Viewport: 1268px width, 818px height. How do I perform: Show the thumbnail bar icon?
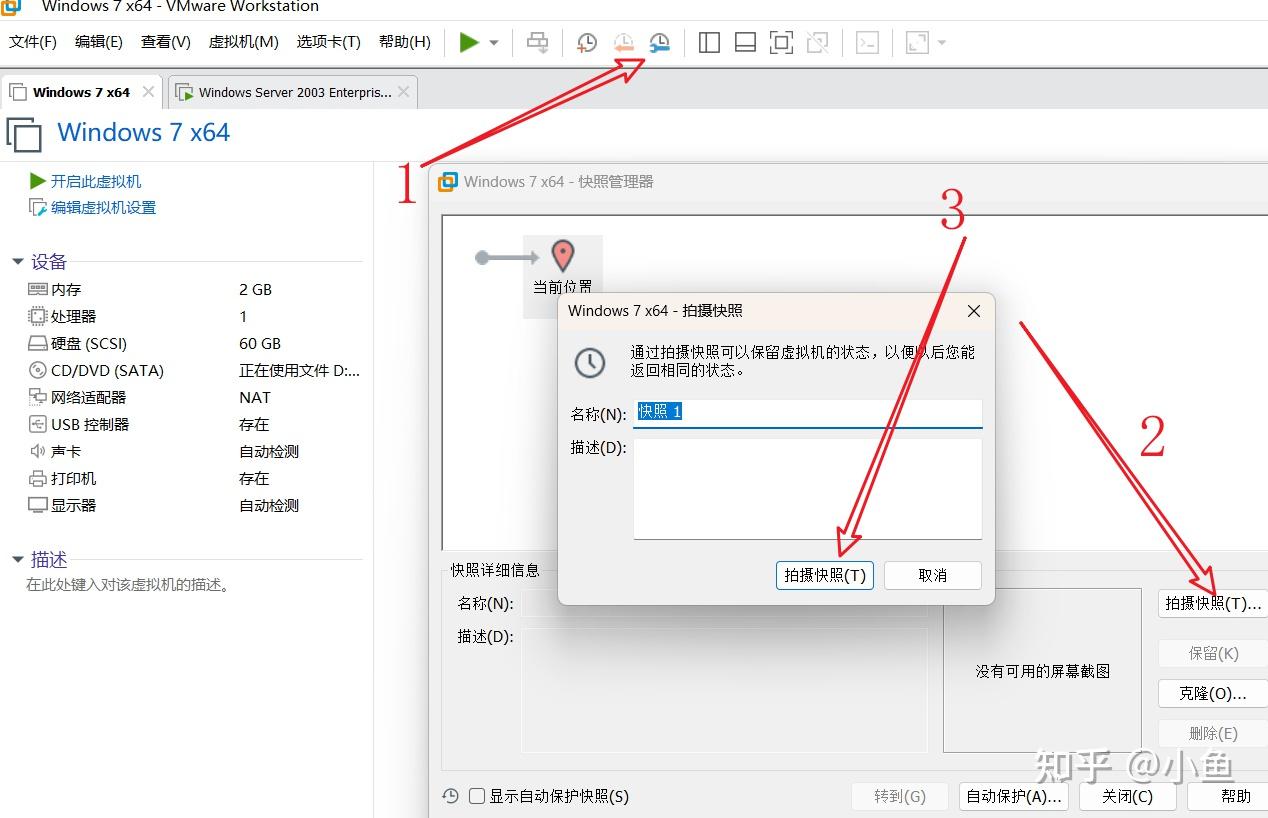click(x=745, y=42)
